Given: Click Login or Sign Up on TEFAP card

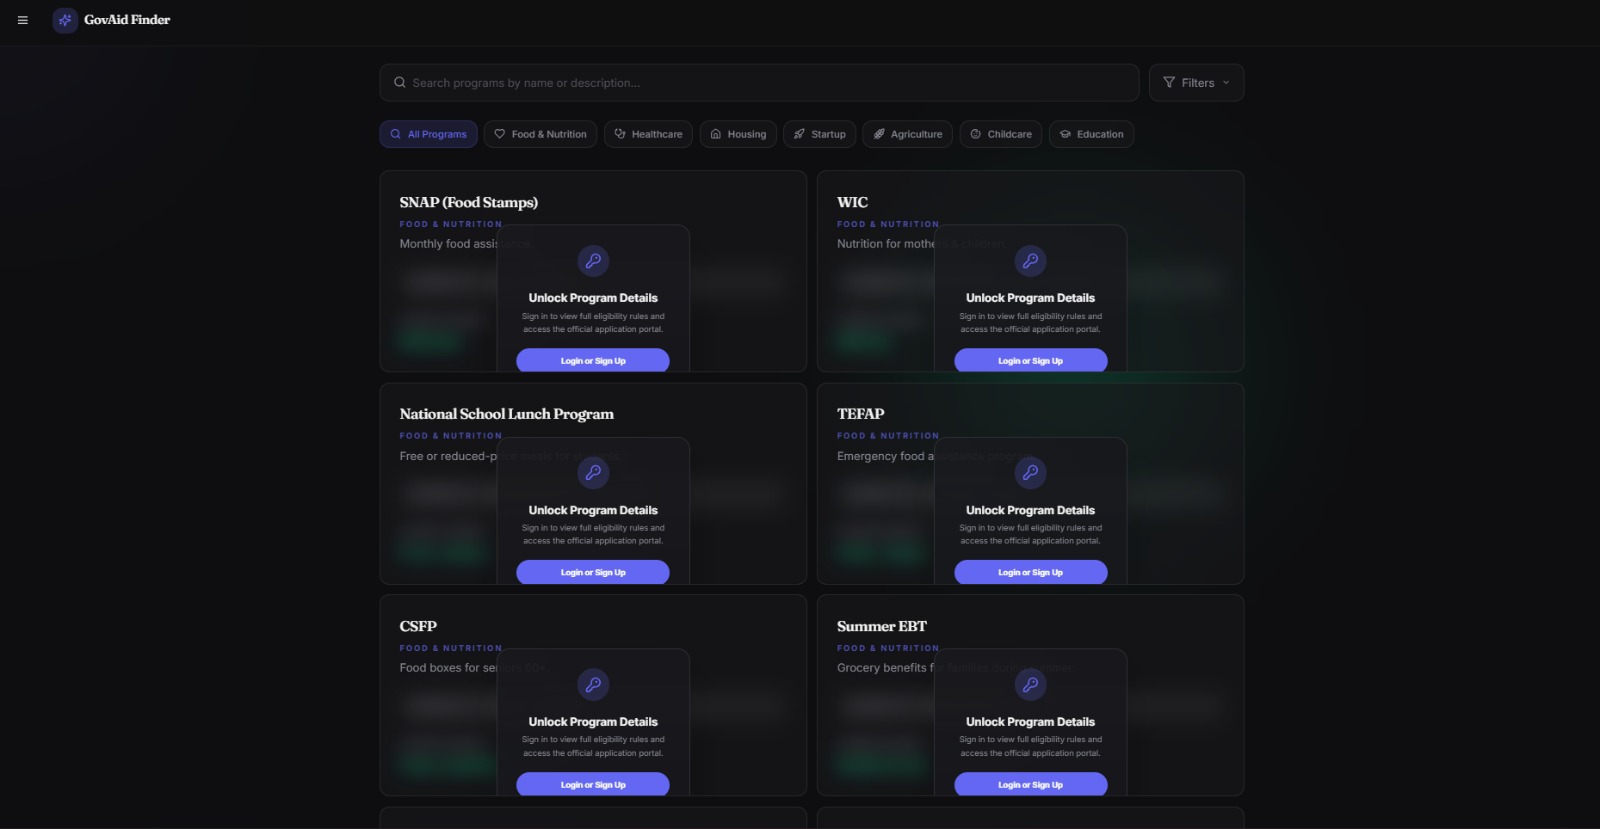Looking at the screenshot, I should pos(1031,572).
